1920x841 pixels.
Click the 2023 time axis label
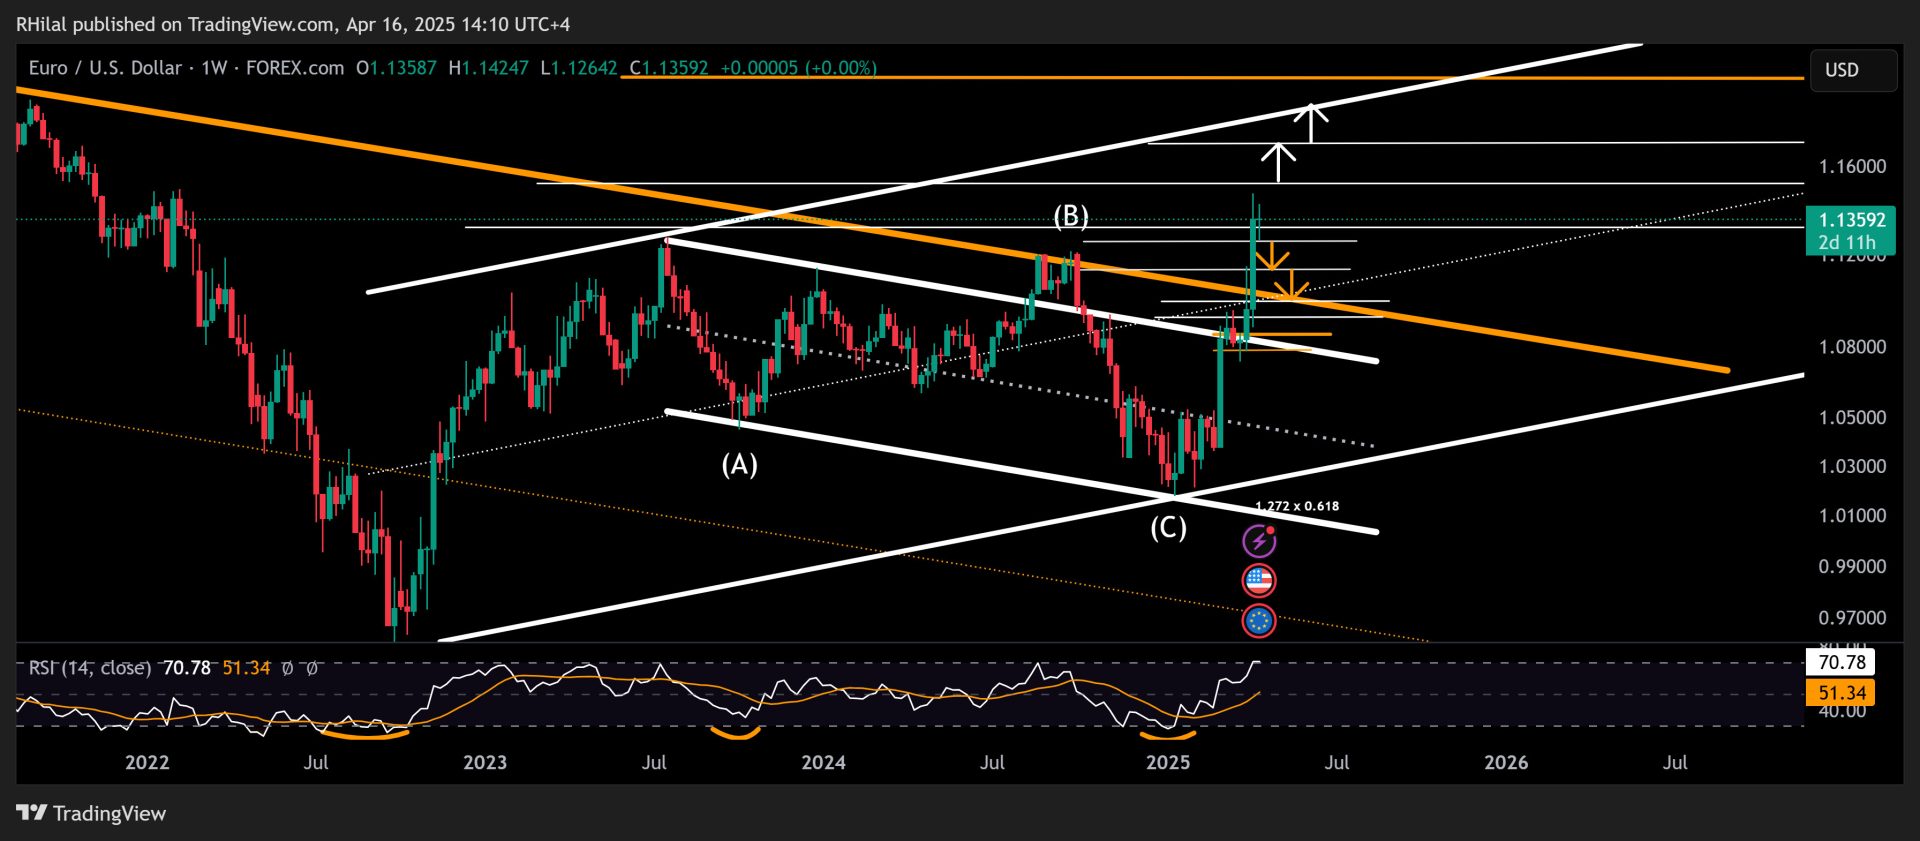(x=485, y=762)
